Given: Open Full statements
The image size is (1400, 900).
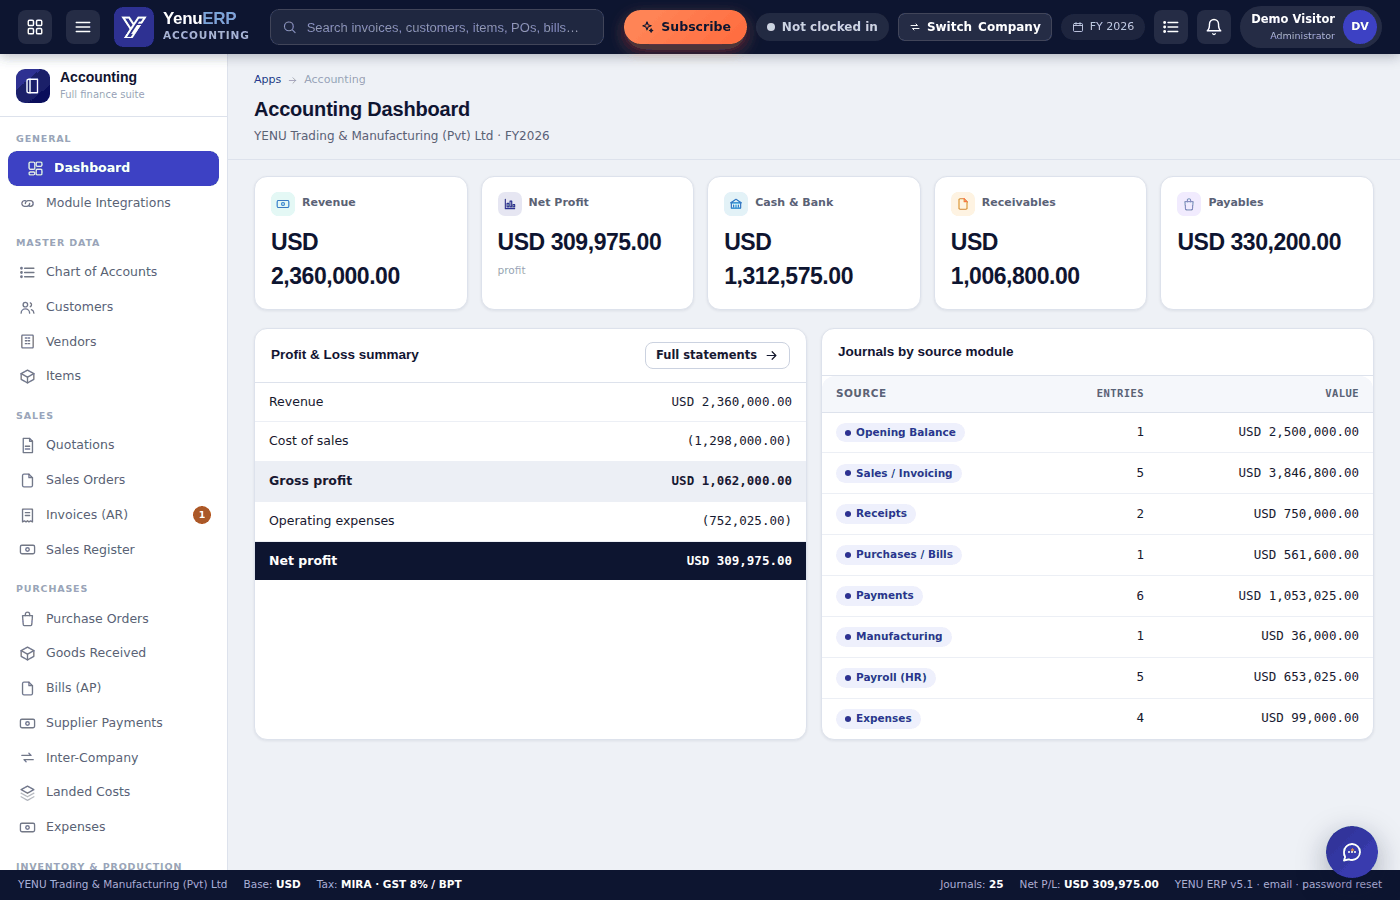Looking at the screenshot, I should [x=717, y=355].
